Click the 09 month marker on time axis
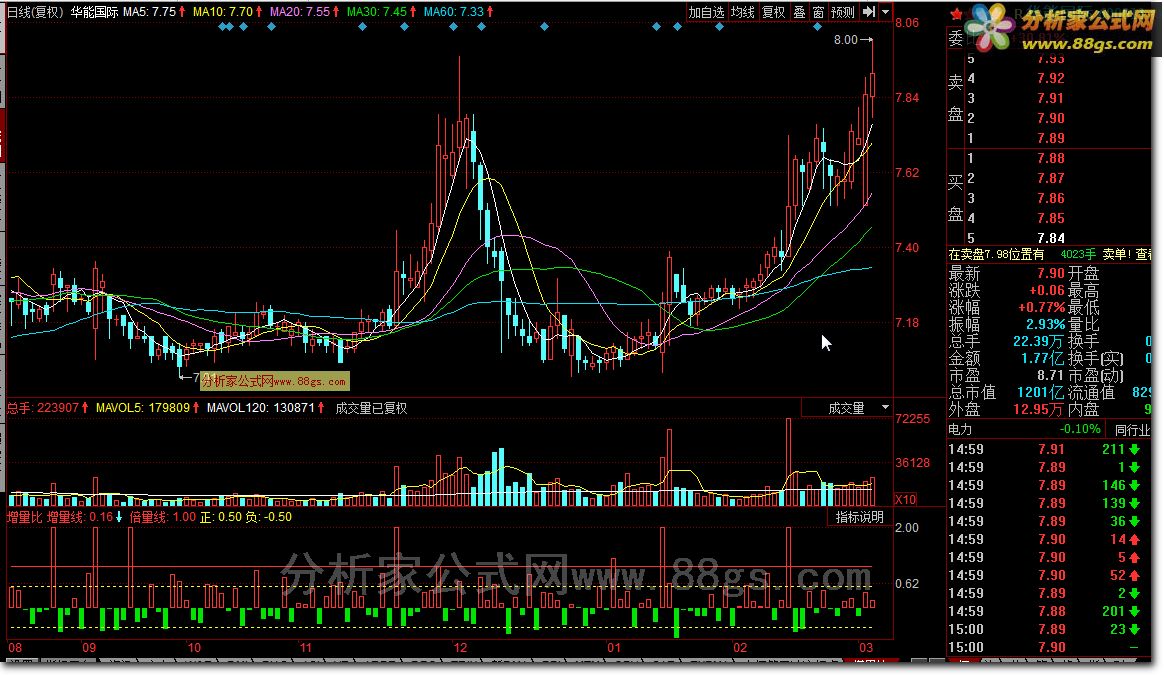Viewport: 1164px width, 675px height. point(89,648)
